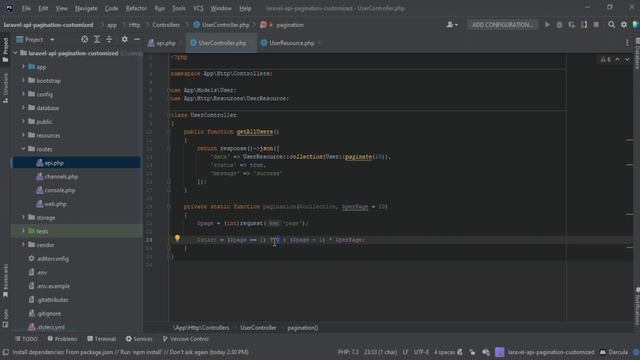Screen dimensions: 640x360
Task: Click Controllers breadcrumb in navigation bar
Action: pyautogui.click(x=166, y=25)
